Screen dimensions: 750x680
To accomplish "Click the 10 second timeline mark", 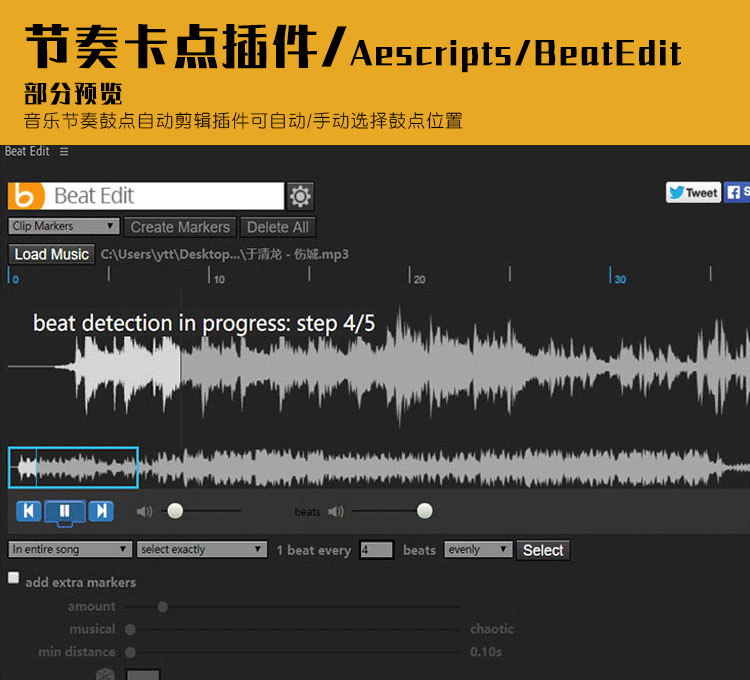I will pos(216,276).
